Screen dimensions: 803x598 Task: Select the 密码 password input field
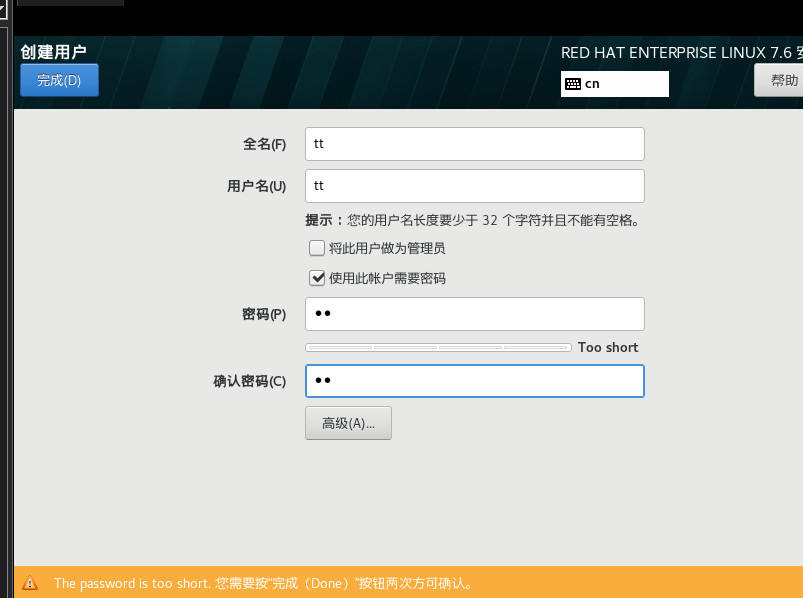(474, 314)
